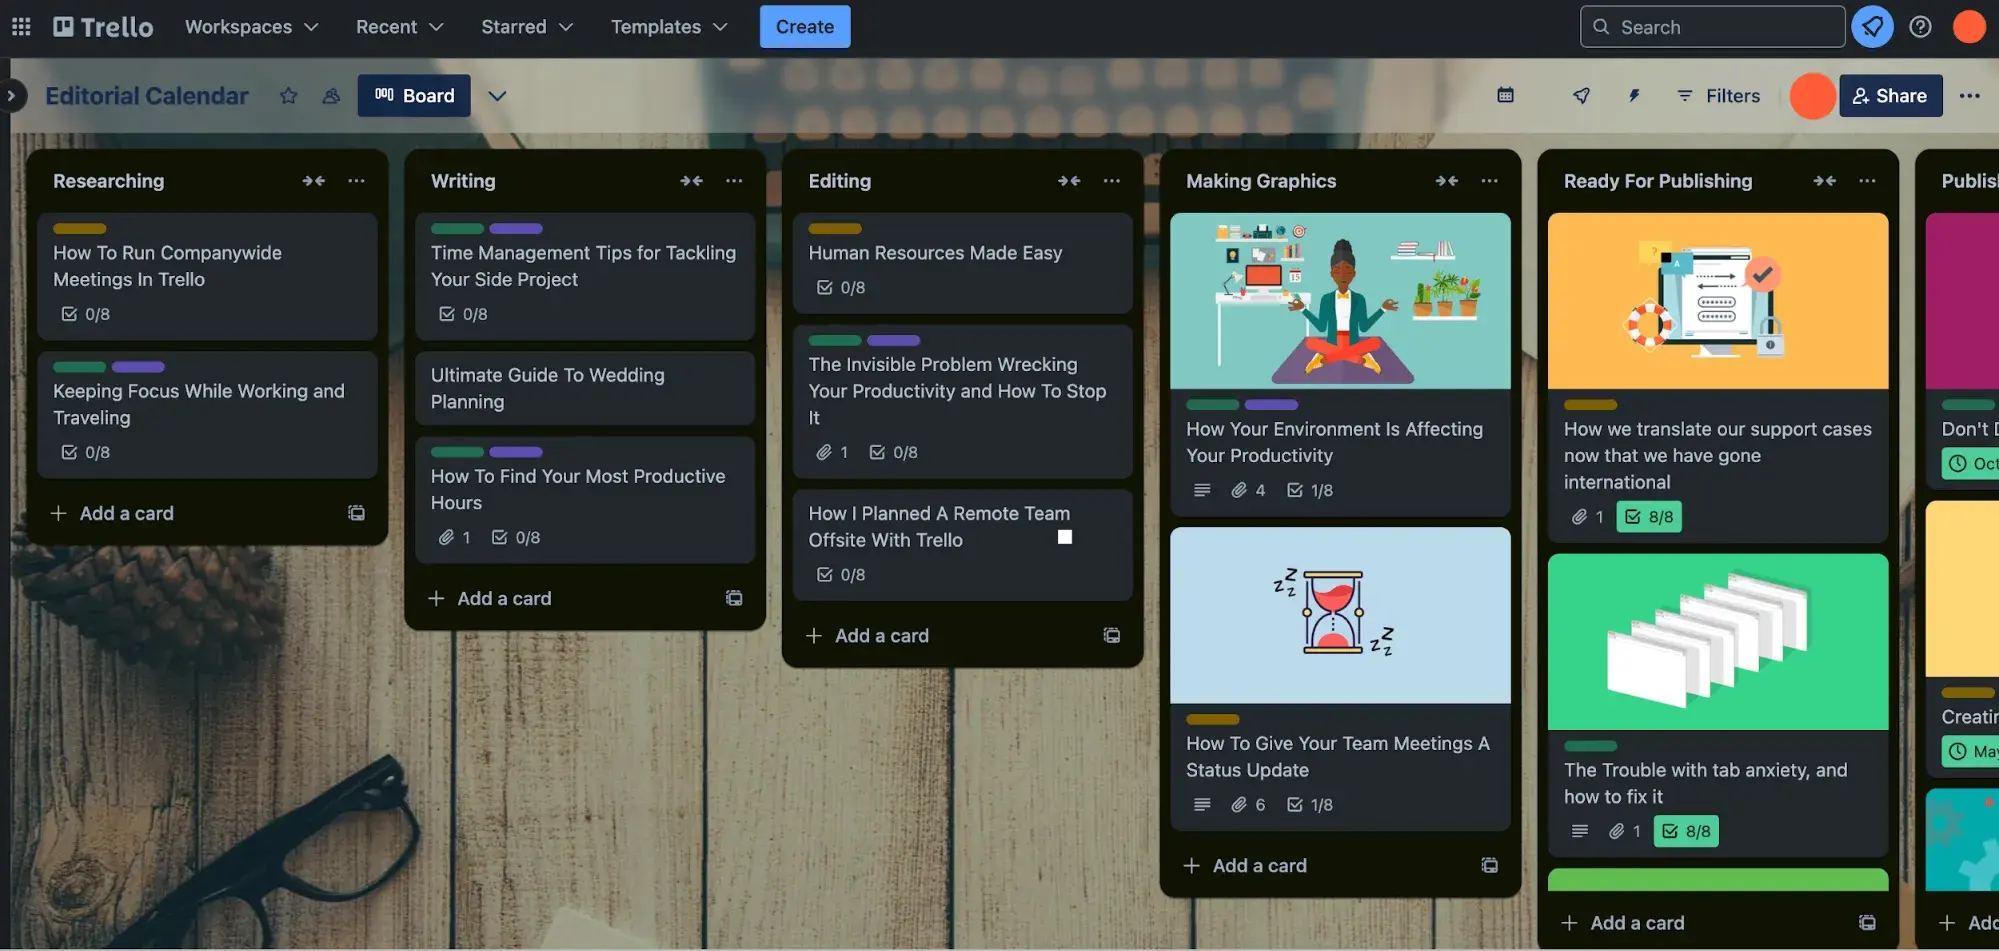
Task: Open the Starred dropdown menu
Action: [527, 27]
